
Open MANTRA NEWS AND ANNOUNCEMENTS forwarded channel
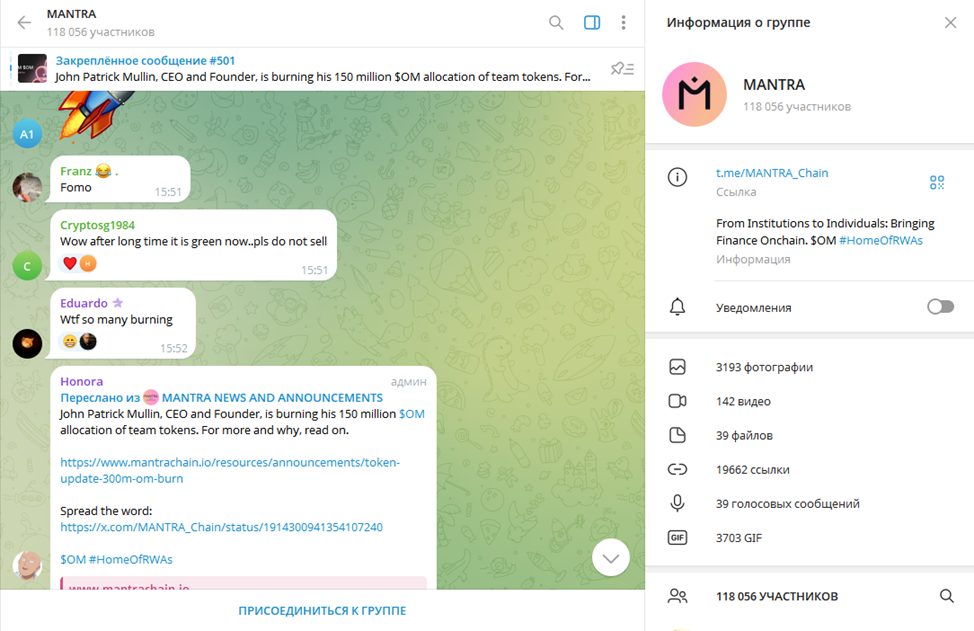[x=272, y=397]
